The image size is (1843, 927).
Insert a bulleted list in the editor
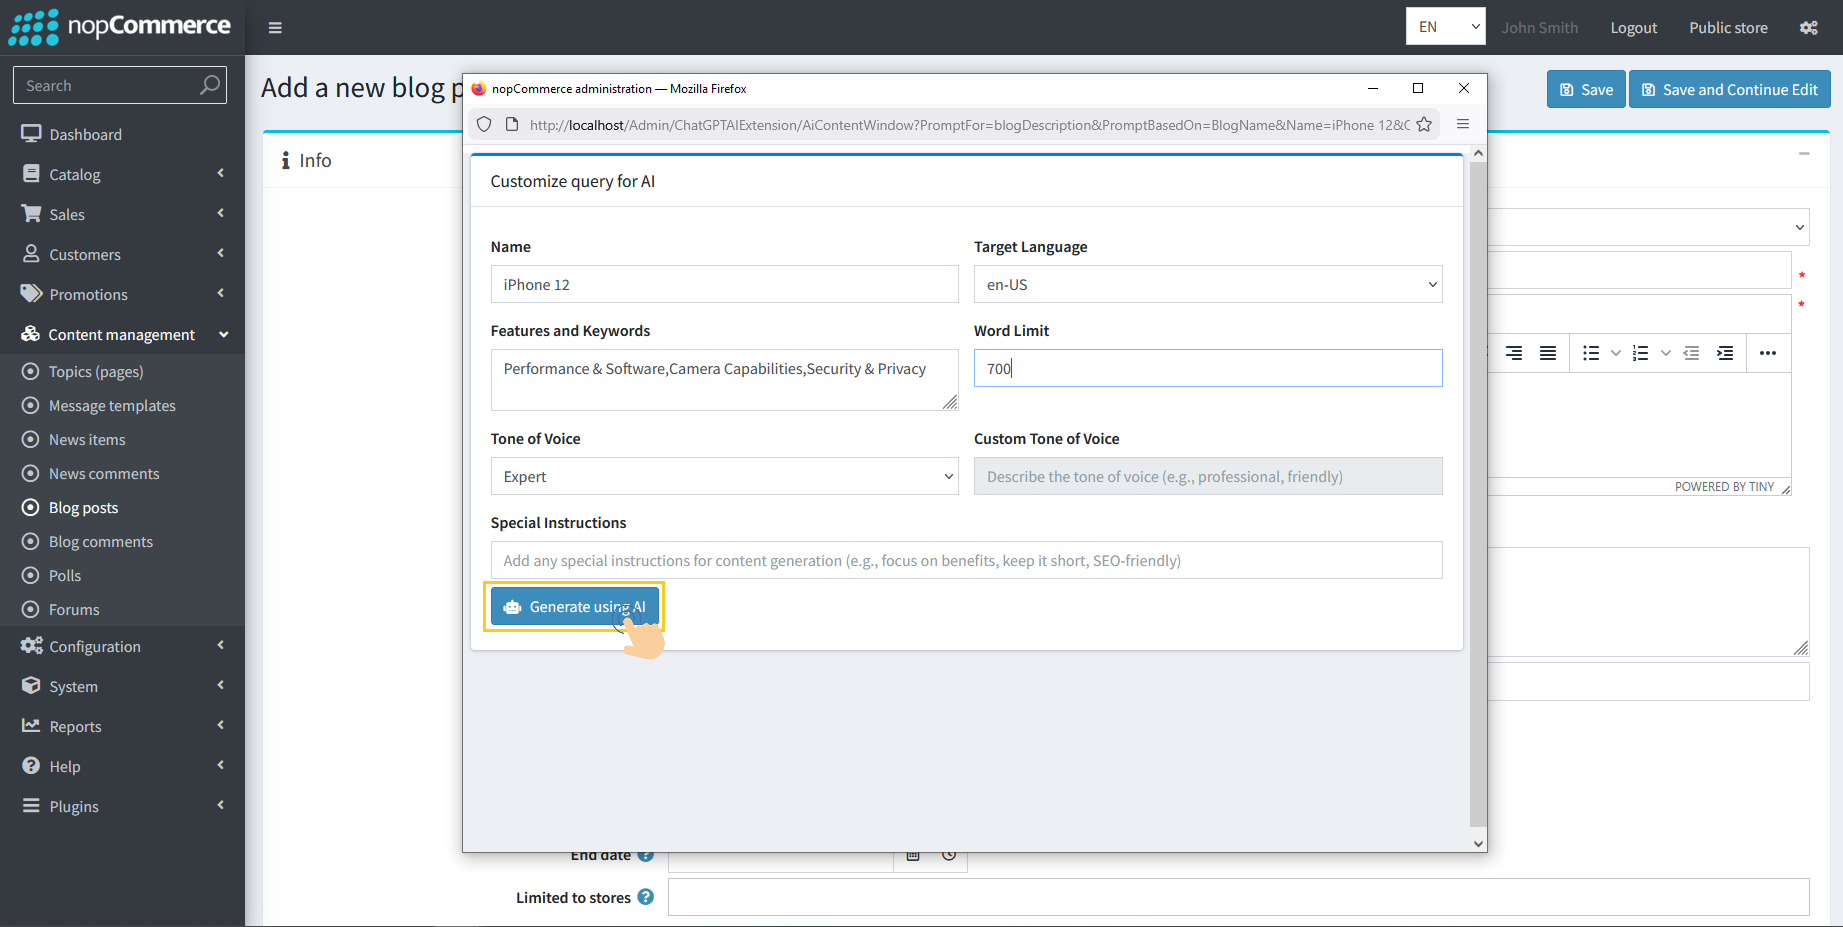coord(1590,352)
